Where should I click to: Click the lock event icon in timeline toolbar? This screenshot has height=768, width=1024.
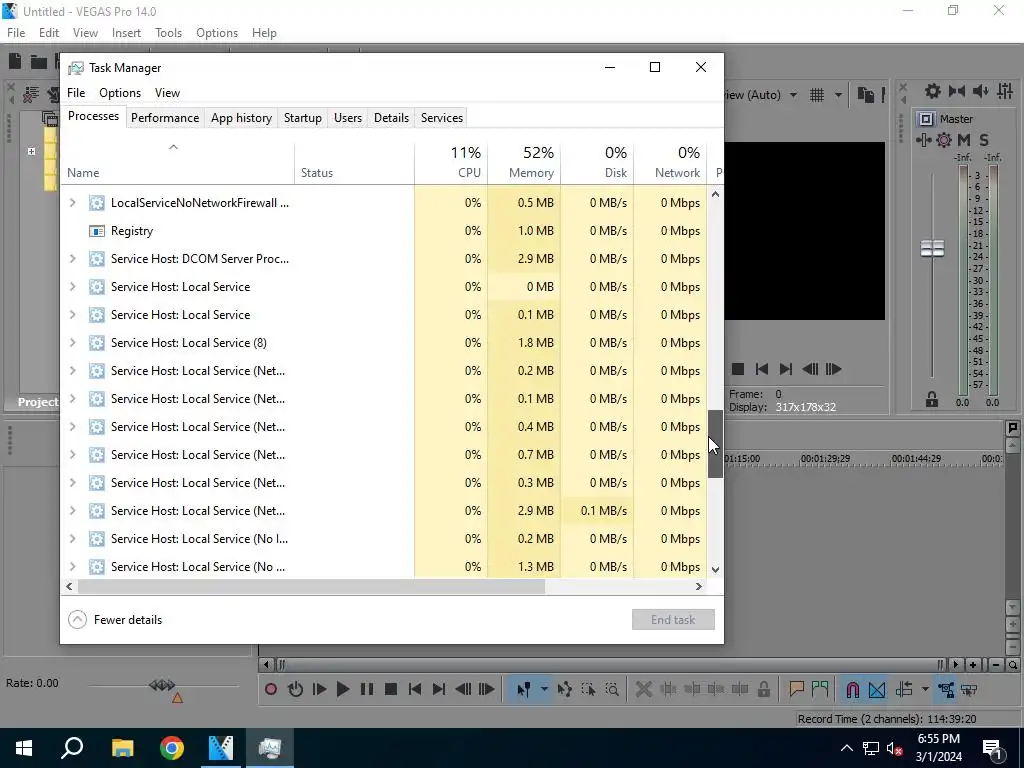coord(763,689)
